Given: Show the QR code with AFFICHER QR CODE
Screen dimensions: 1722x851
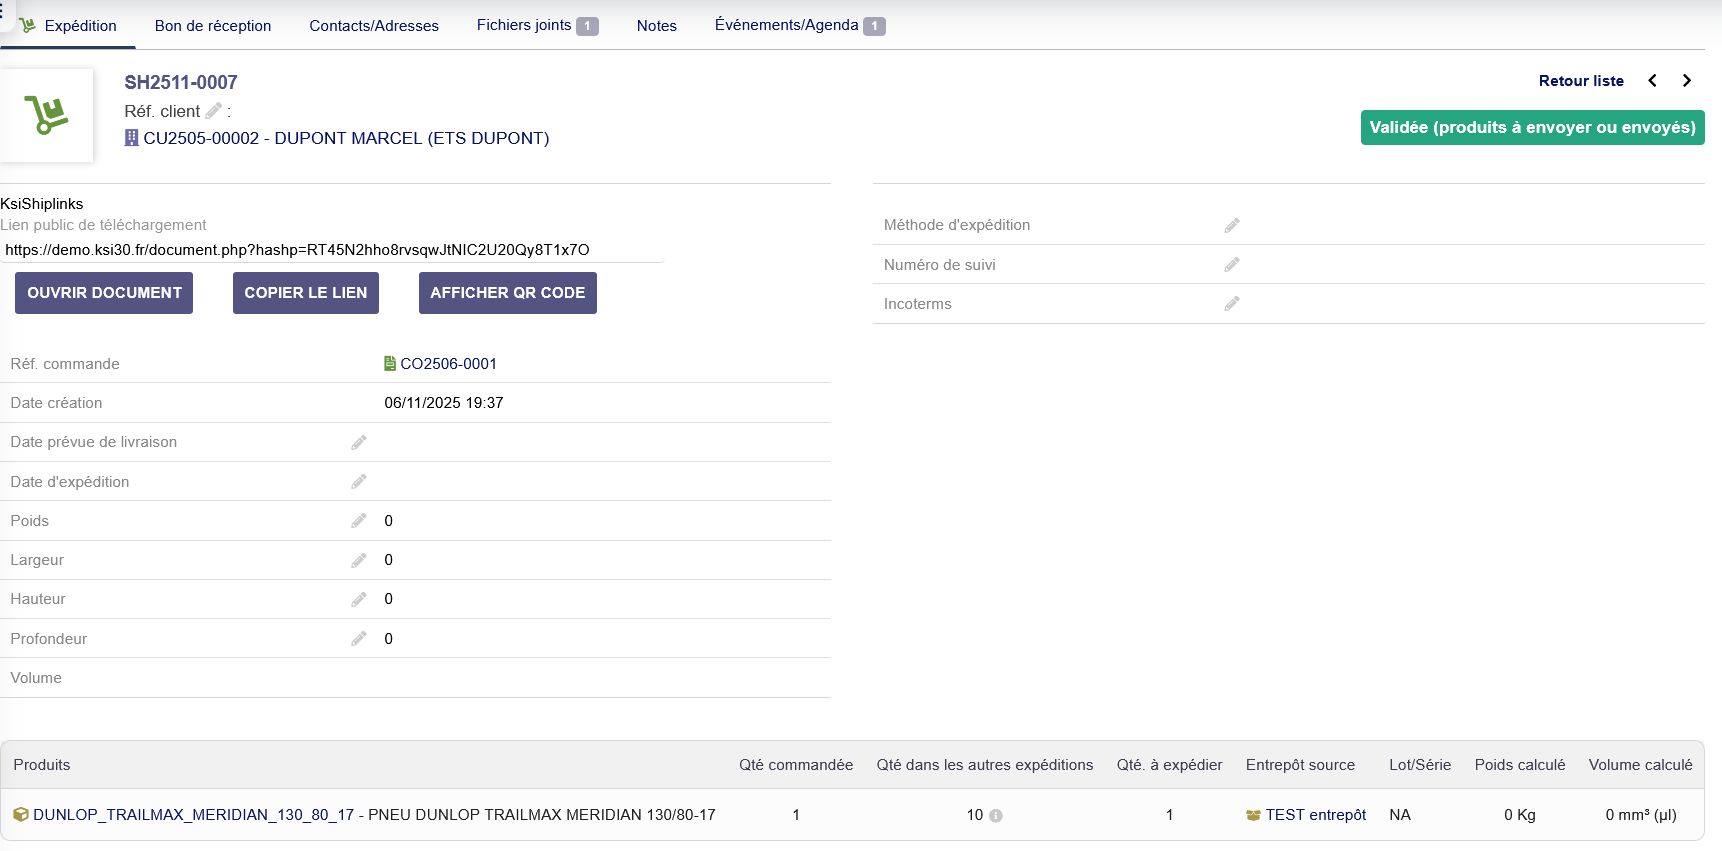Looking at the screenshot, I should pyautogui.click(x=507, y=293).
